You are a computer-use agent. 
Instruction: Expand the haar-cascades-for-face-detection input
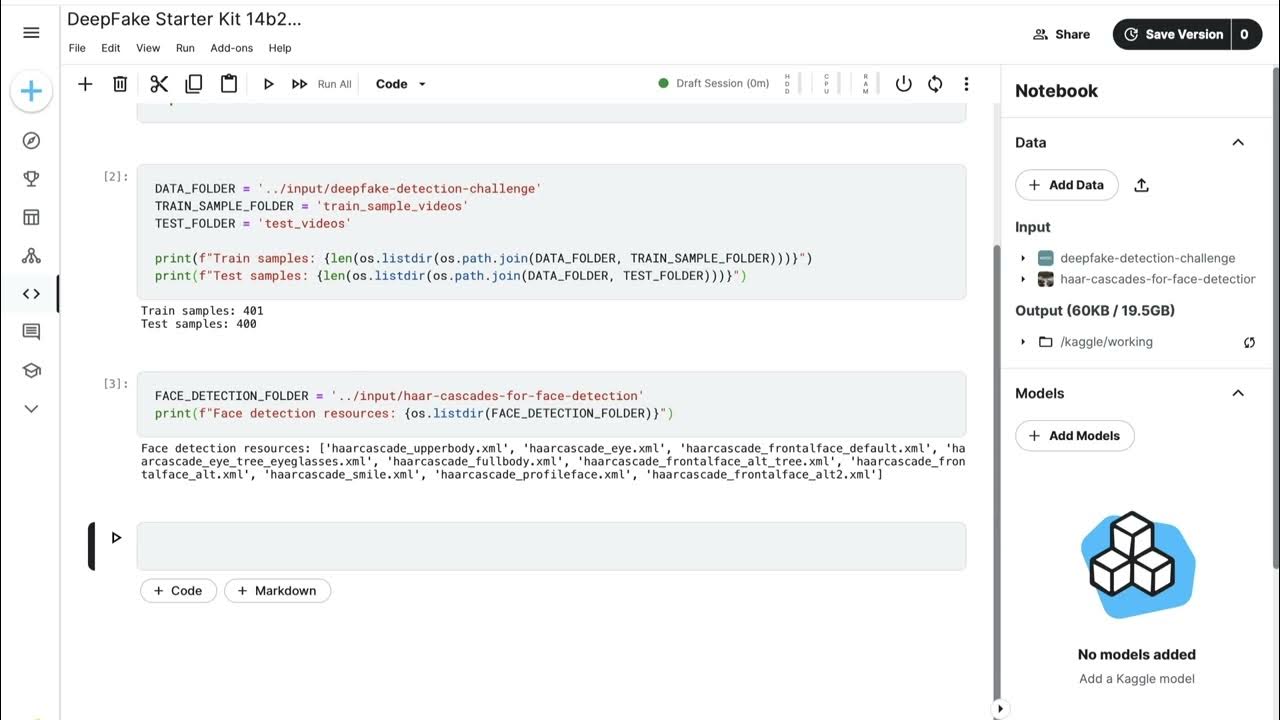point(1023,279)
